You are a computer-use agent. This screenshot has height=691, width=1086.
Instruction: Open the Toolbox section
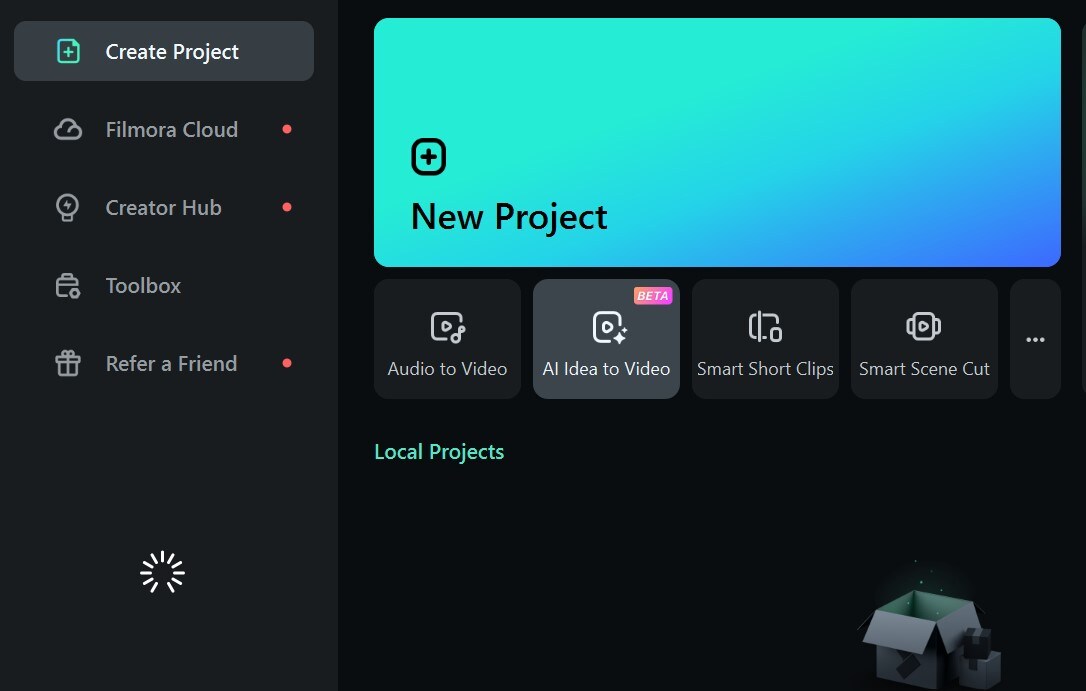(163, 286)
